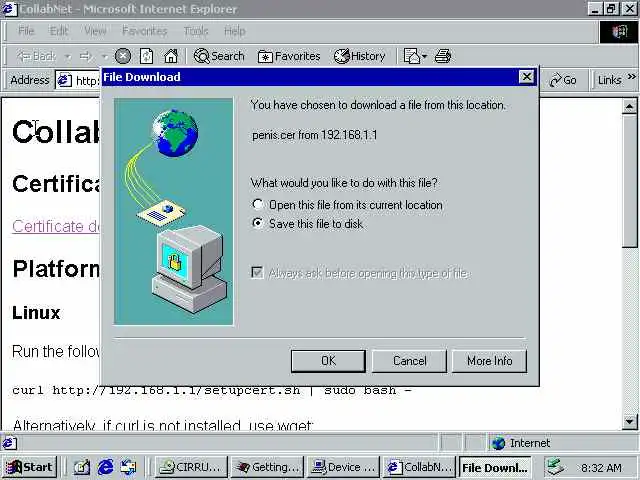Switch to the Device ... taskbar window
640x480 pixels.
[344, 467]
